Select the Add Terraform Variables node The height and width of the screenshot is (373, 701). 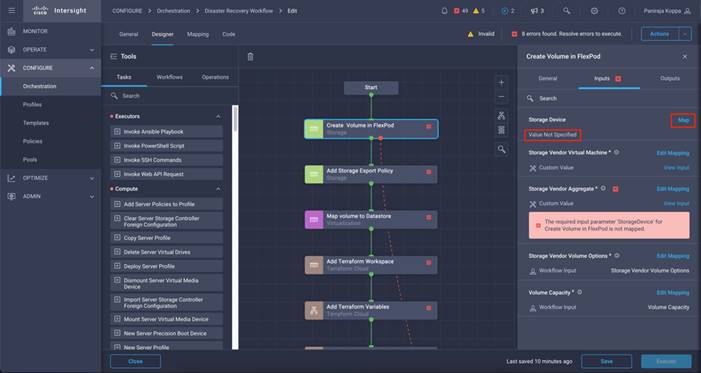point(371,310)
